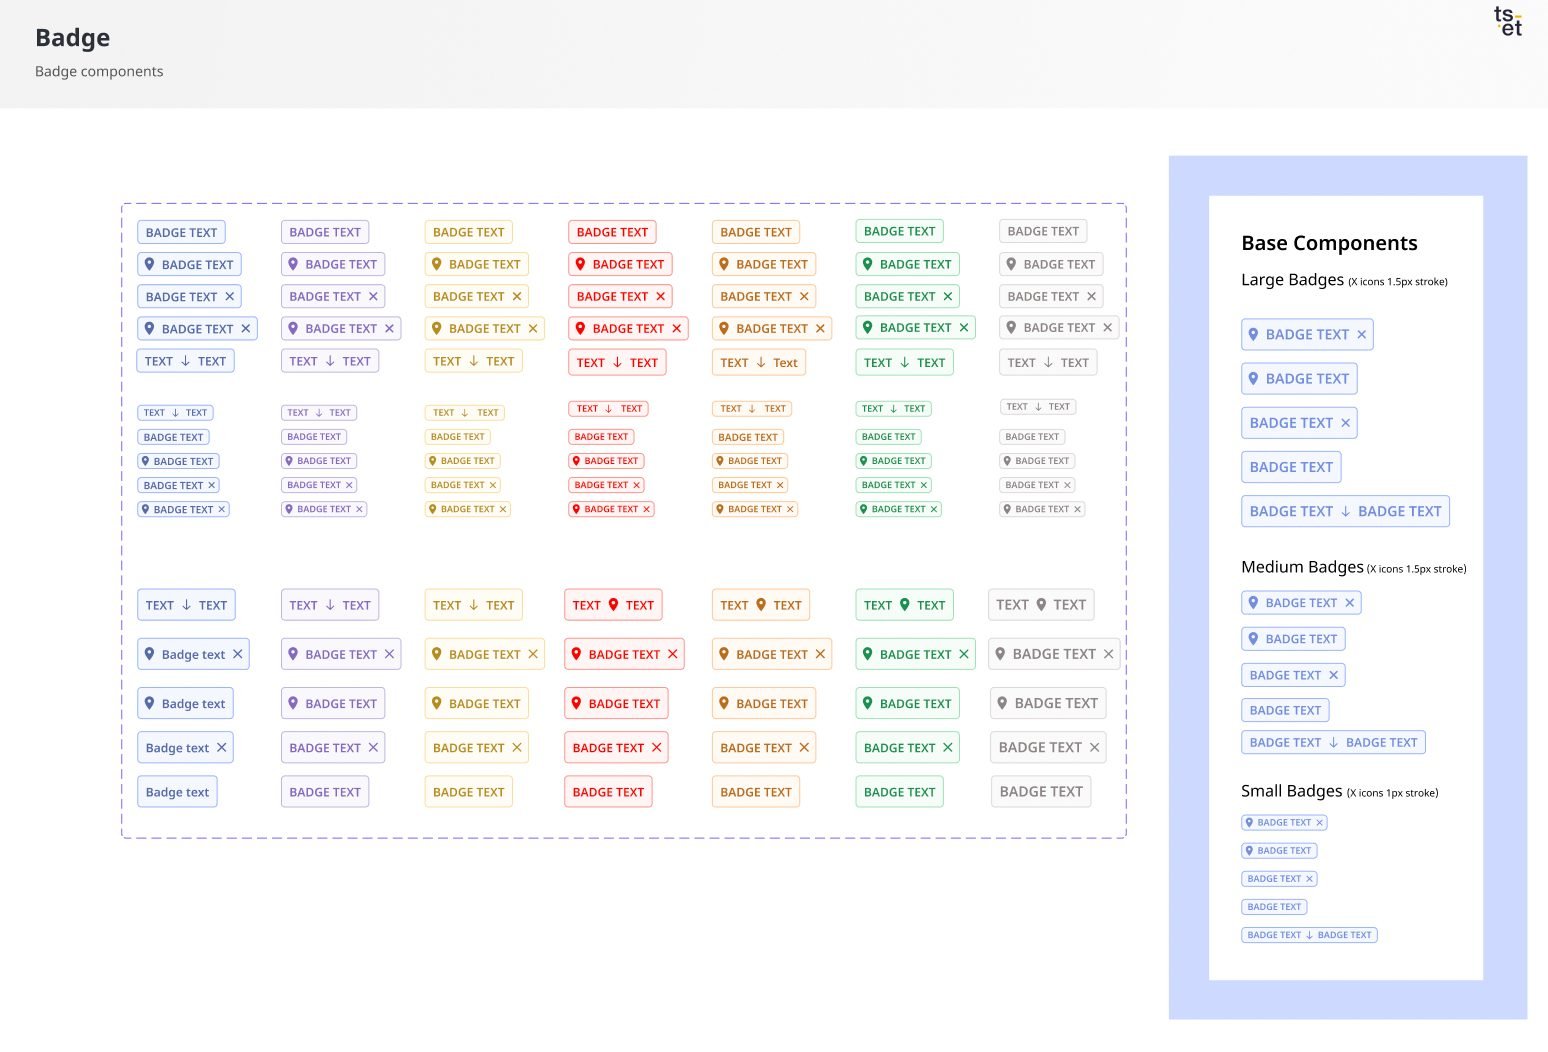Image resolution: width=1548 pixels, height=1052 pixels.
Task: Click the red pin icon between the TEXT words
Action: [614, 604]
